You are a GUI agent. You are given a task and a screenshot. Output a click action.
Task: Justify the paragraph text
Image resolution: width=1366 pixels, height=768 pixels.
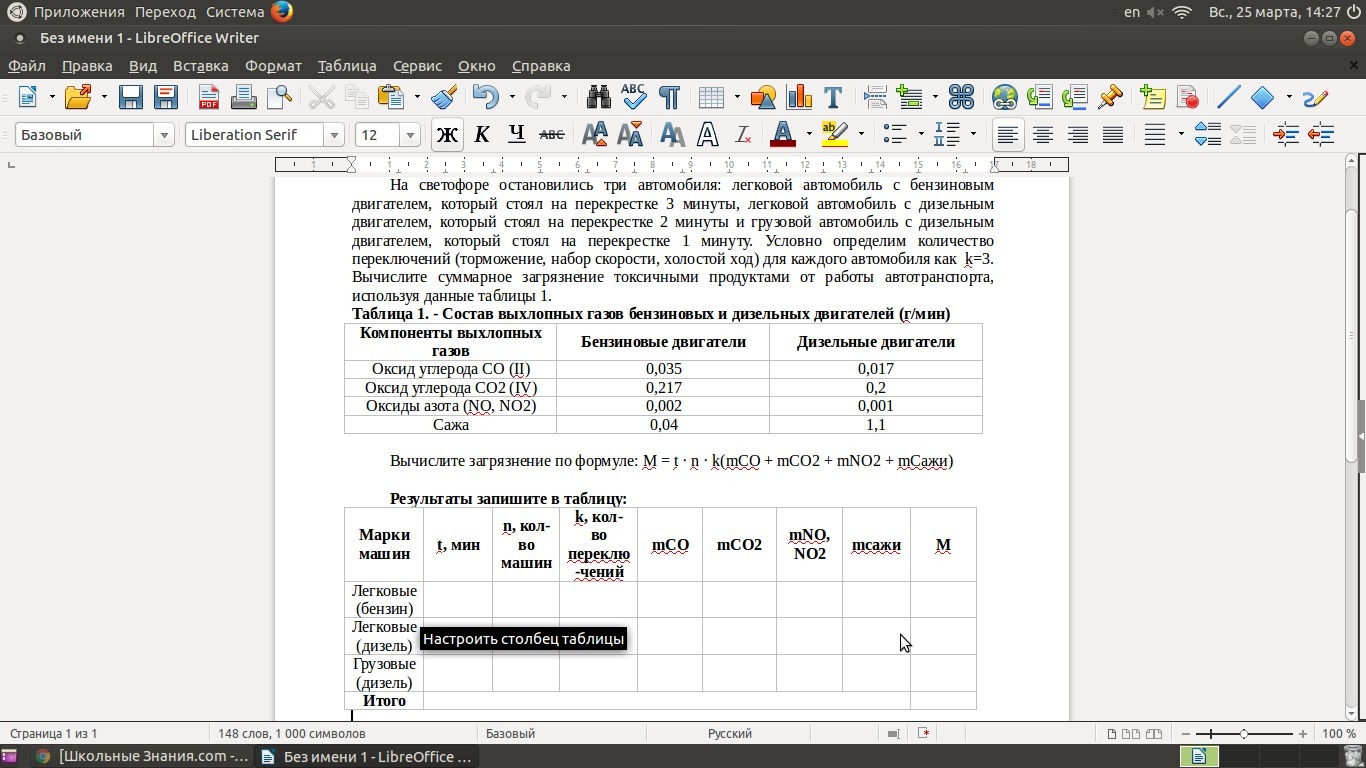(x=1113, y=134)
